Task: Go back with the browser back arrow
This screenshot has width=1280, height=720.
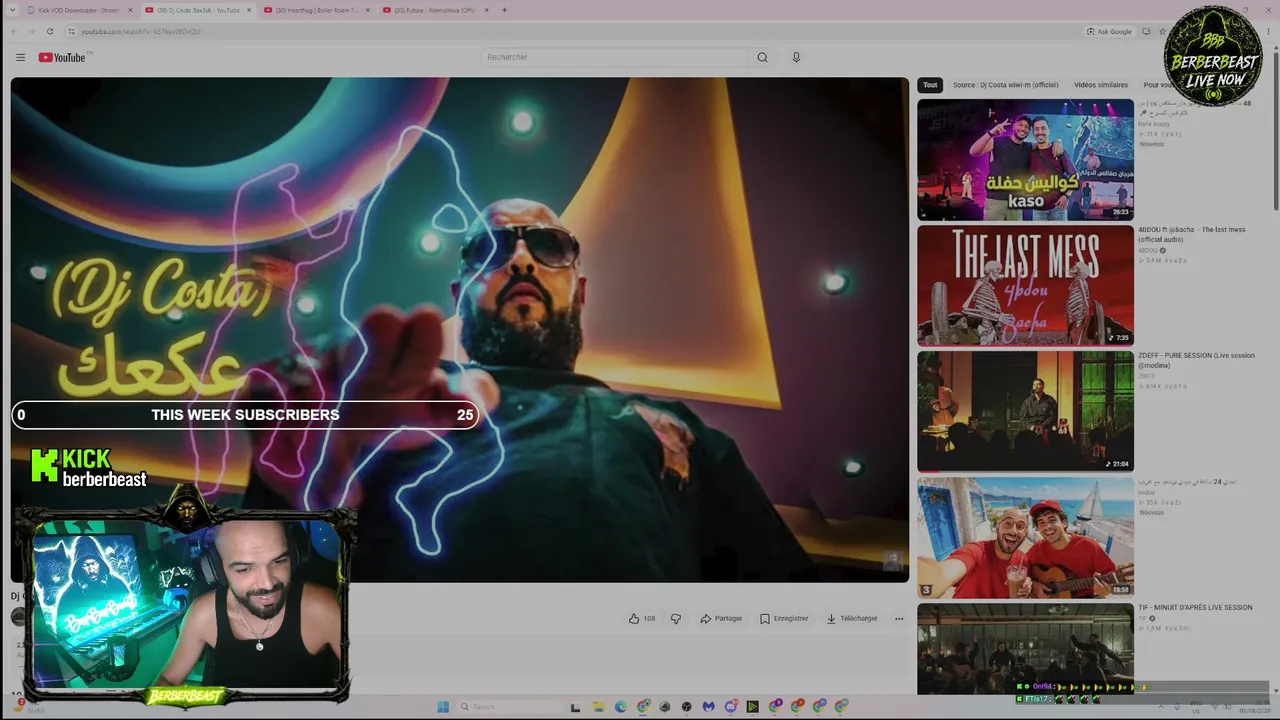Action: [x=14, y=31]
